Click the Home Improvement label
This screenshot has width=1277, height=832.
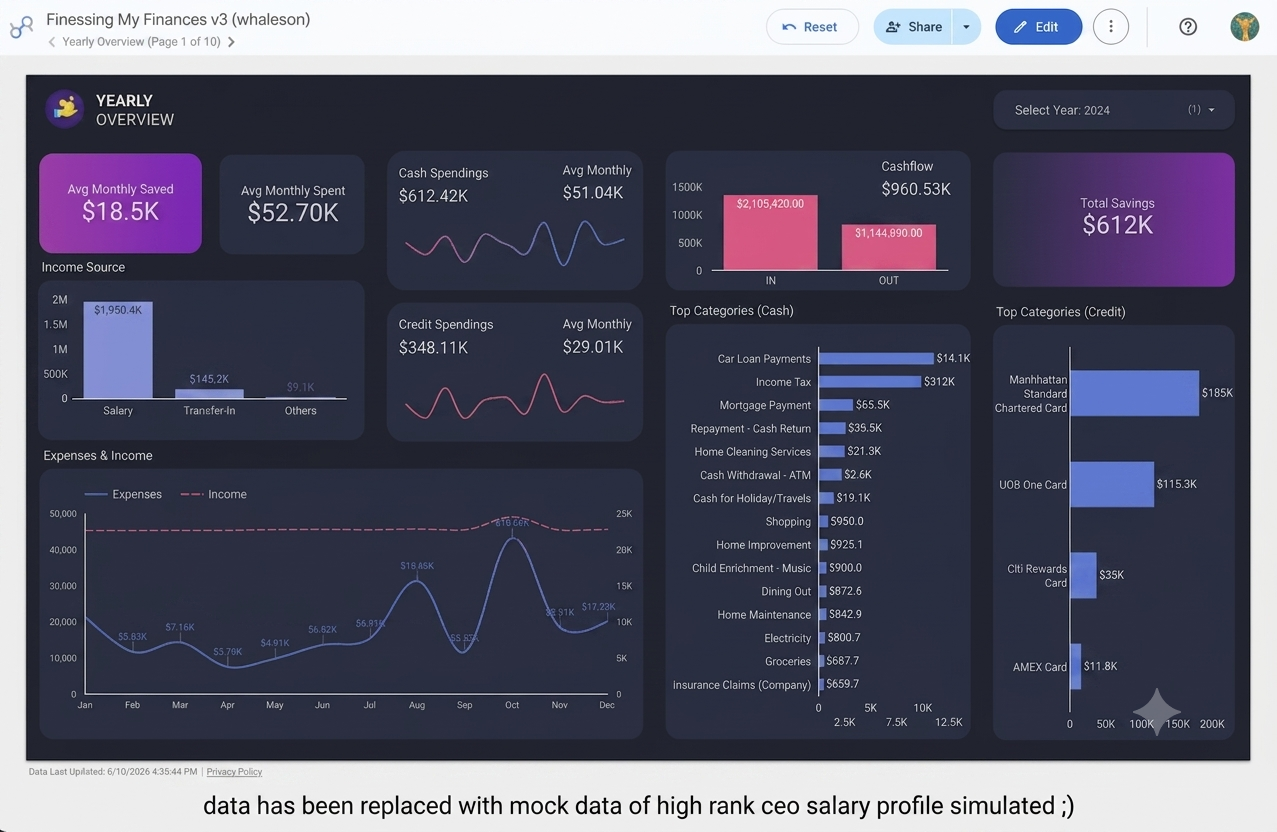[763, 545]
